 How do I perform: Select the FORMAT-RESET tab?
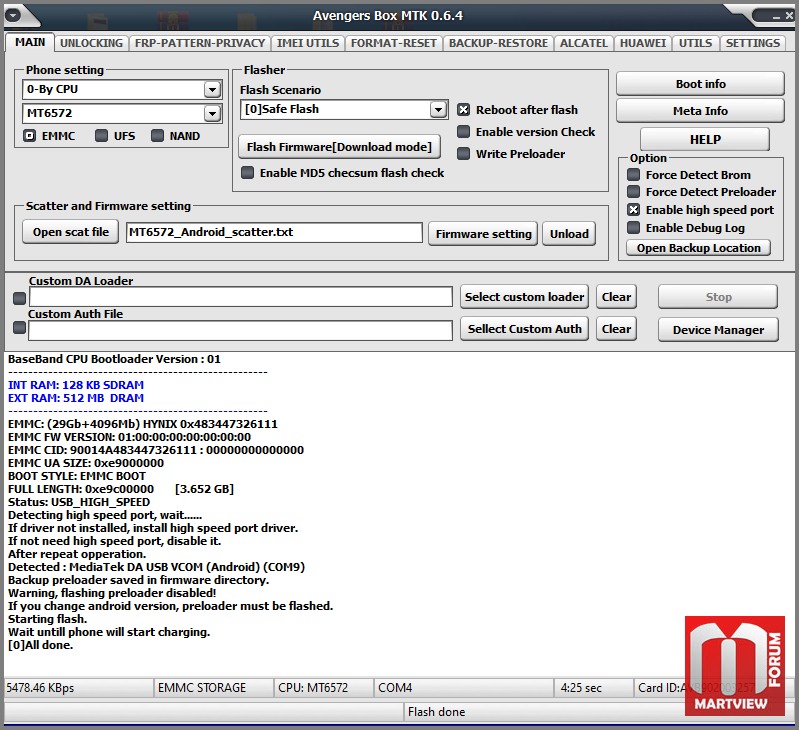pyautogui.click(x=393, y=43)
